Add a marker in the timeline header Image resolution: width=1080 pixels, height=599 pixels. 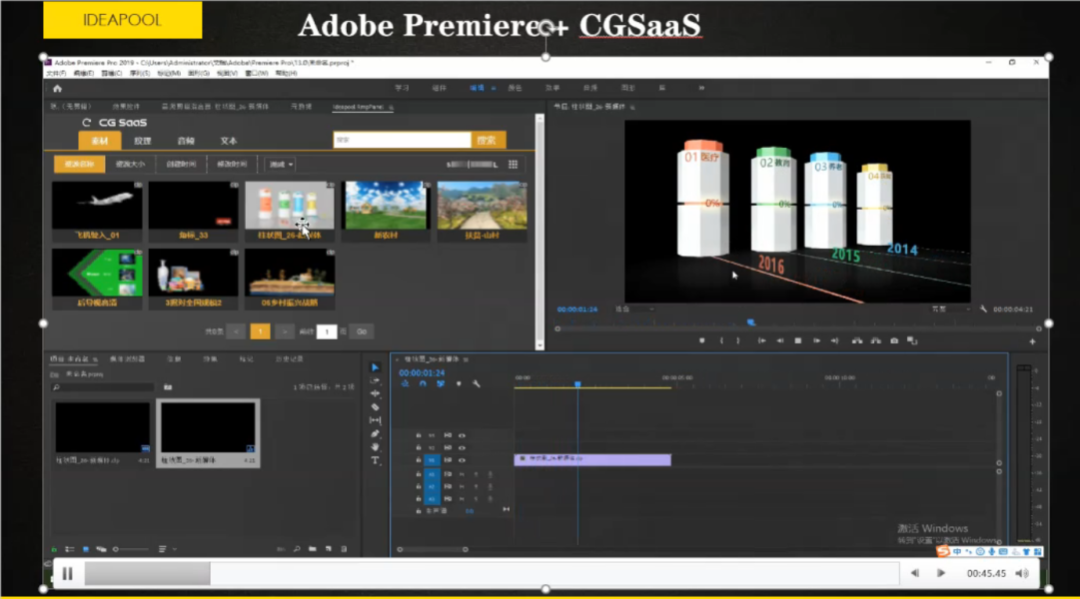coord(459,383)
